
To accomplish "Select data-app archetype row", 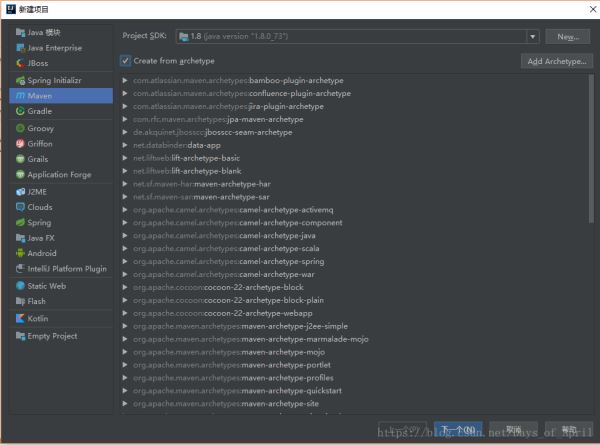I will point(354,145).
